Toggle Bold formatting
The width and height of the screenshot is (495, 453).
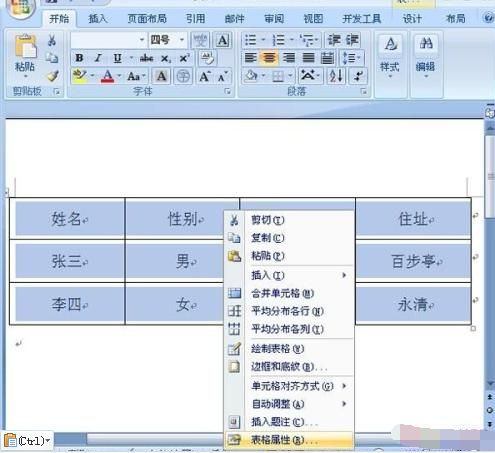[x=79, y=58]
